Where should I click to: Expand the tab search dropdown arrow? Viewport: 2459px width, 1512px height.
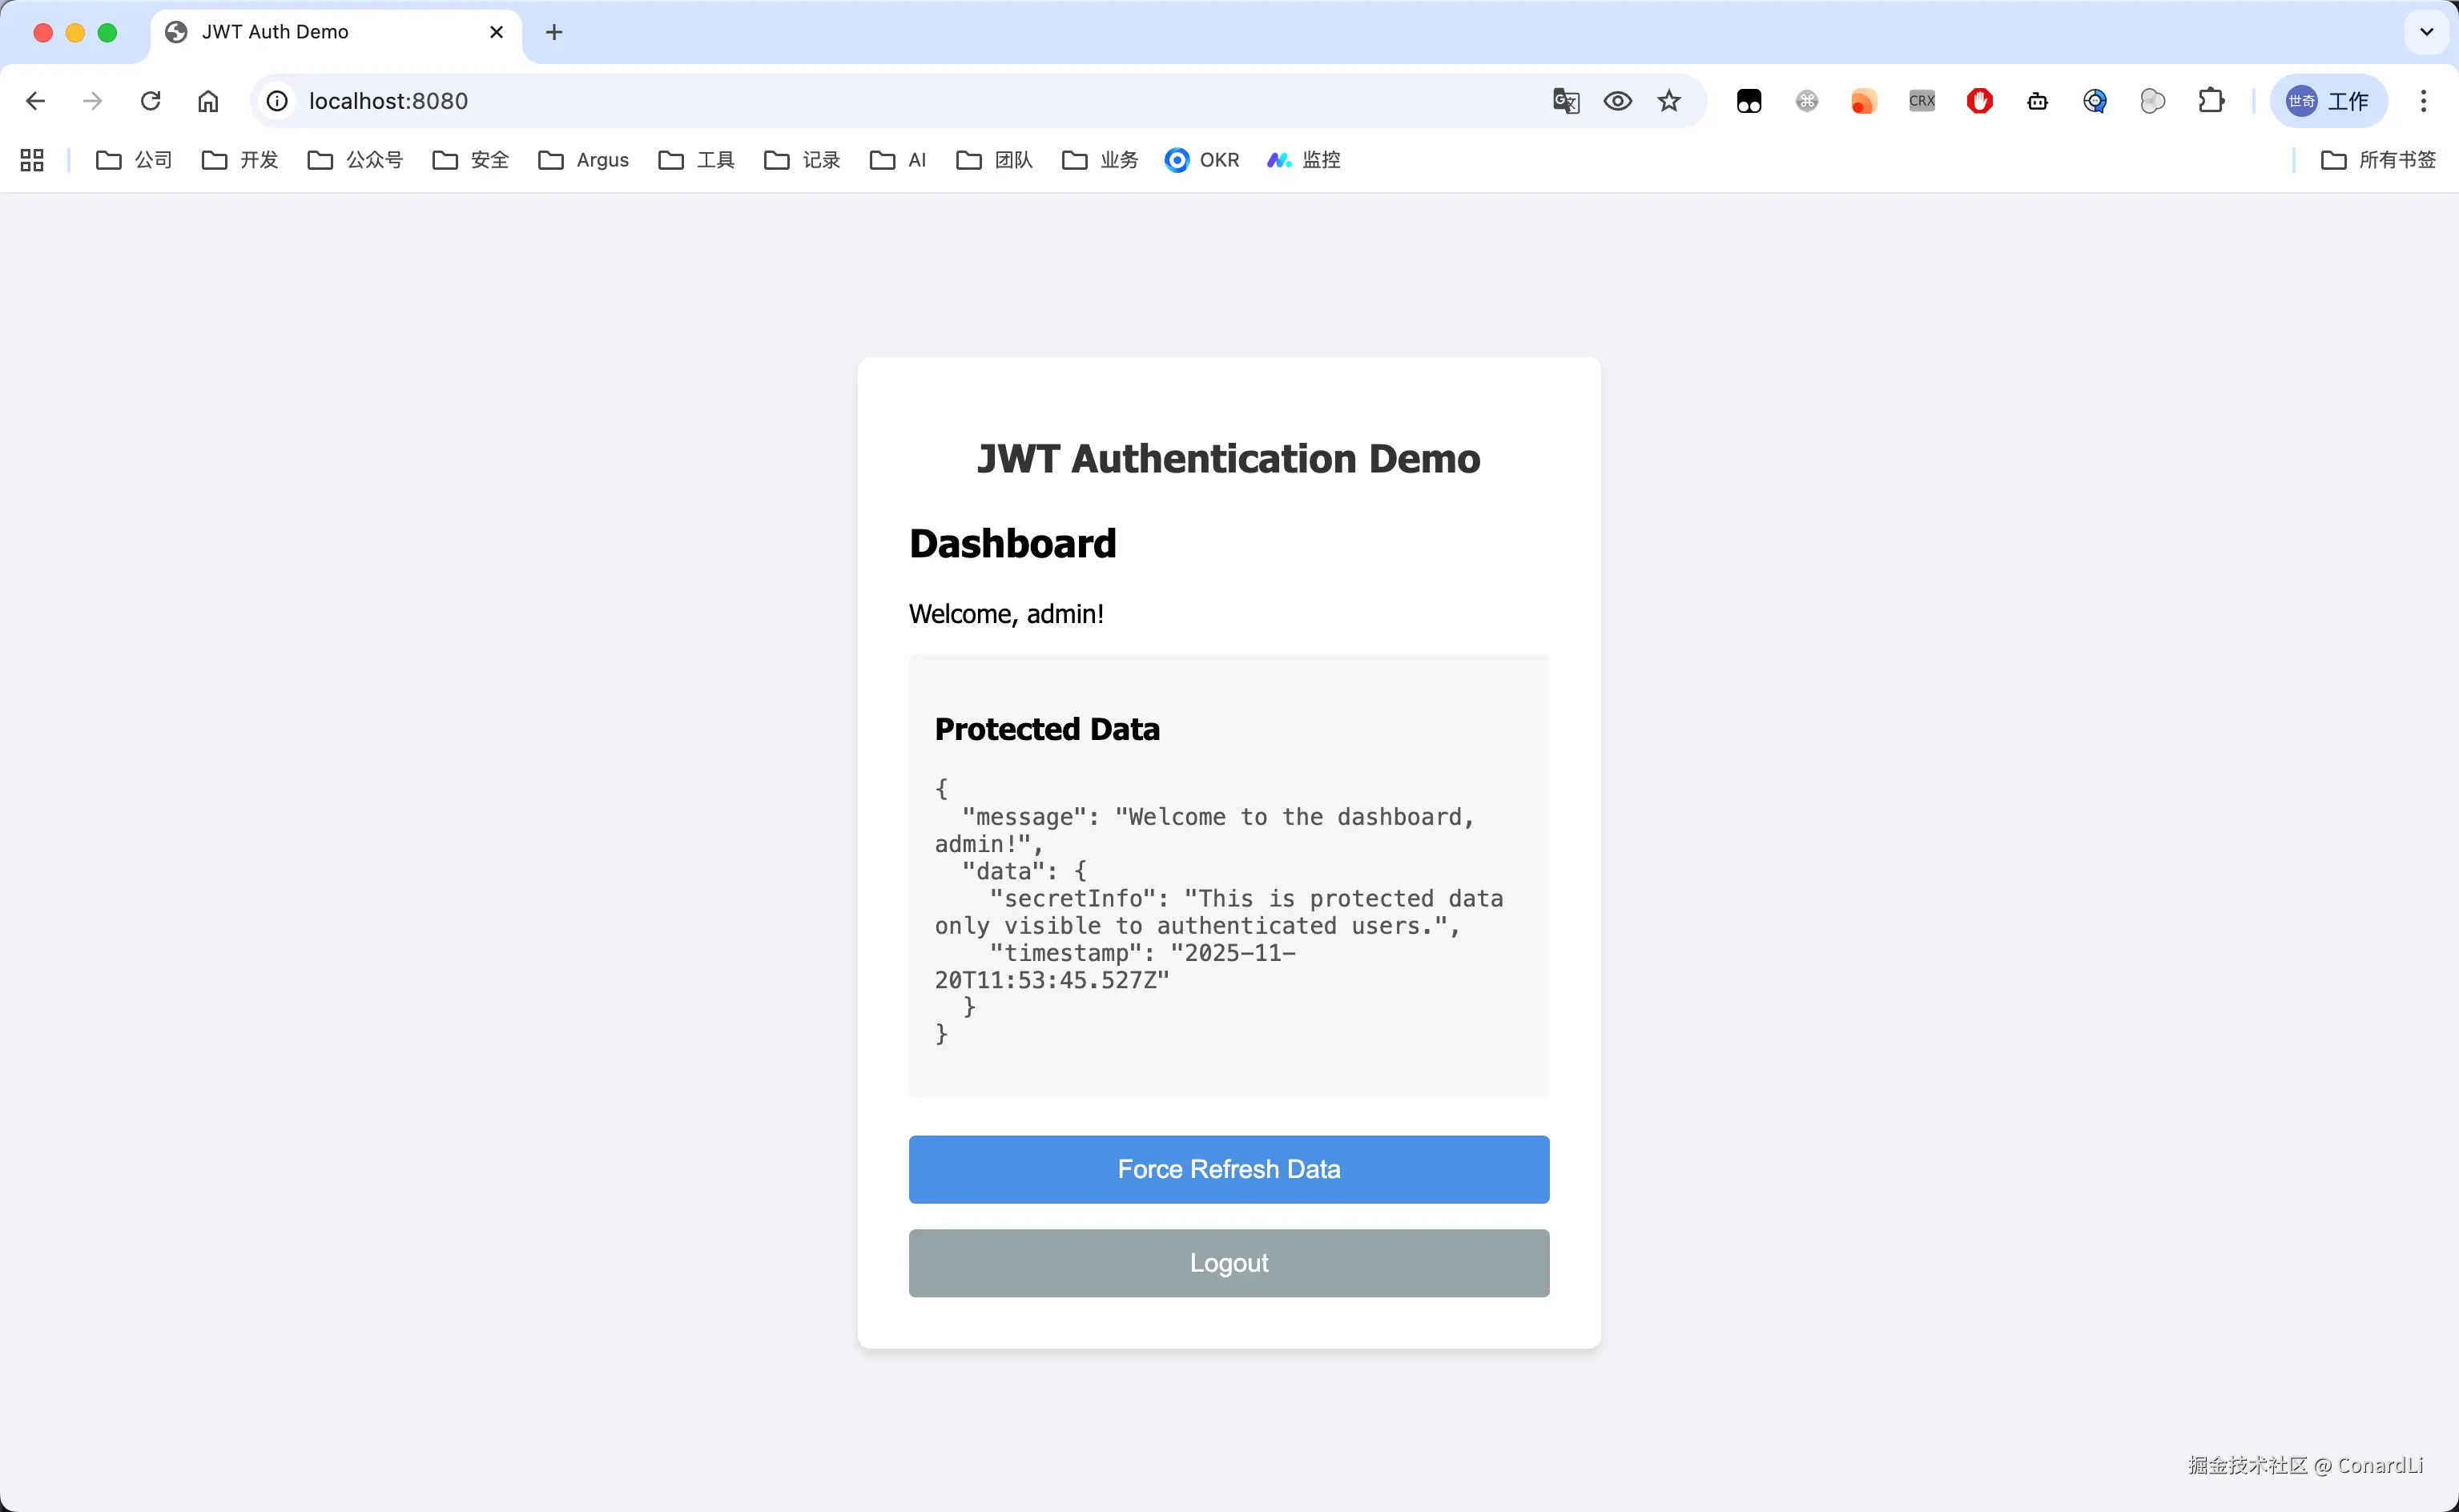(2426, 32)
